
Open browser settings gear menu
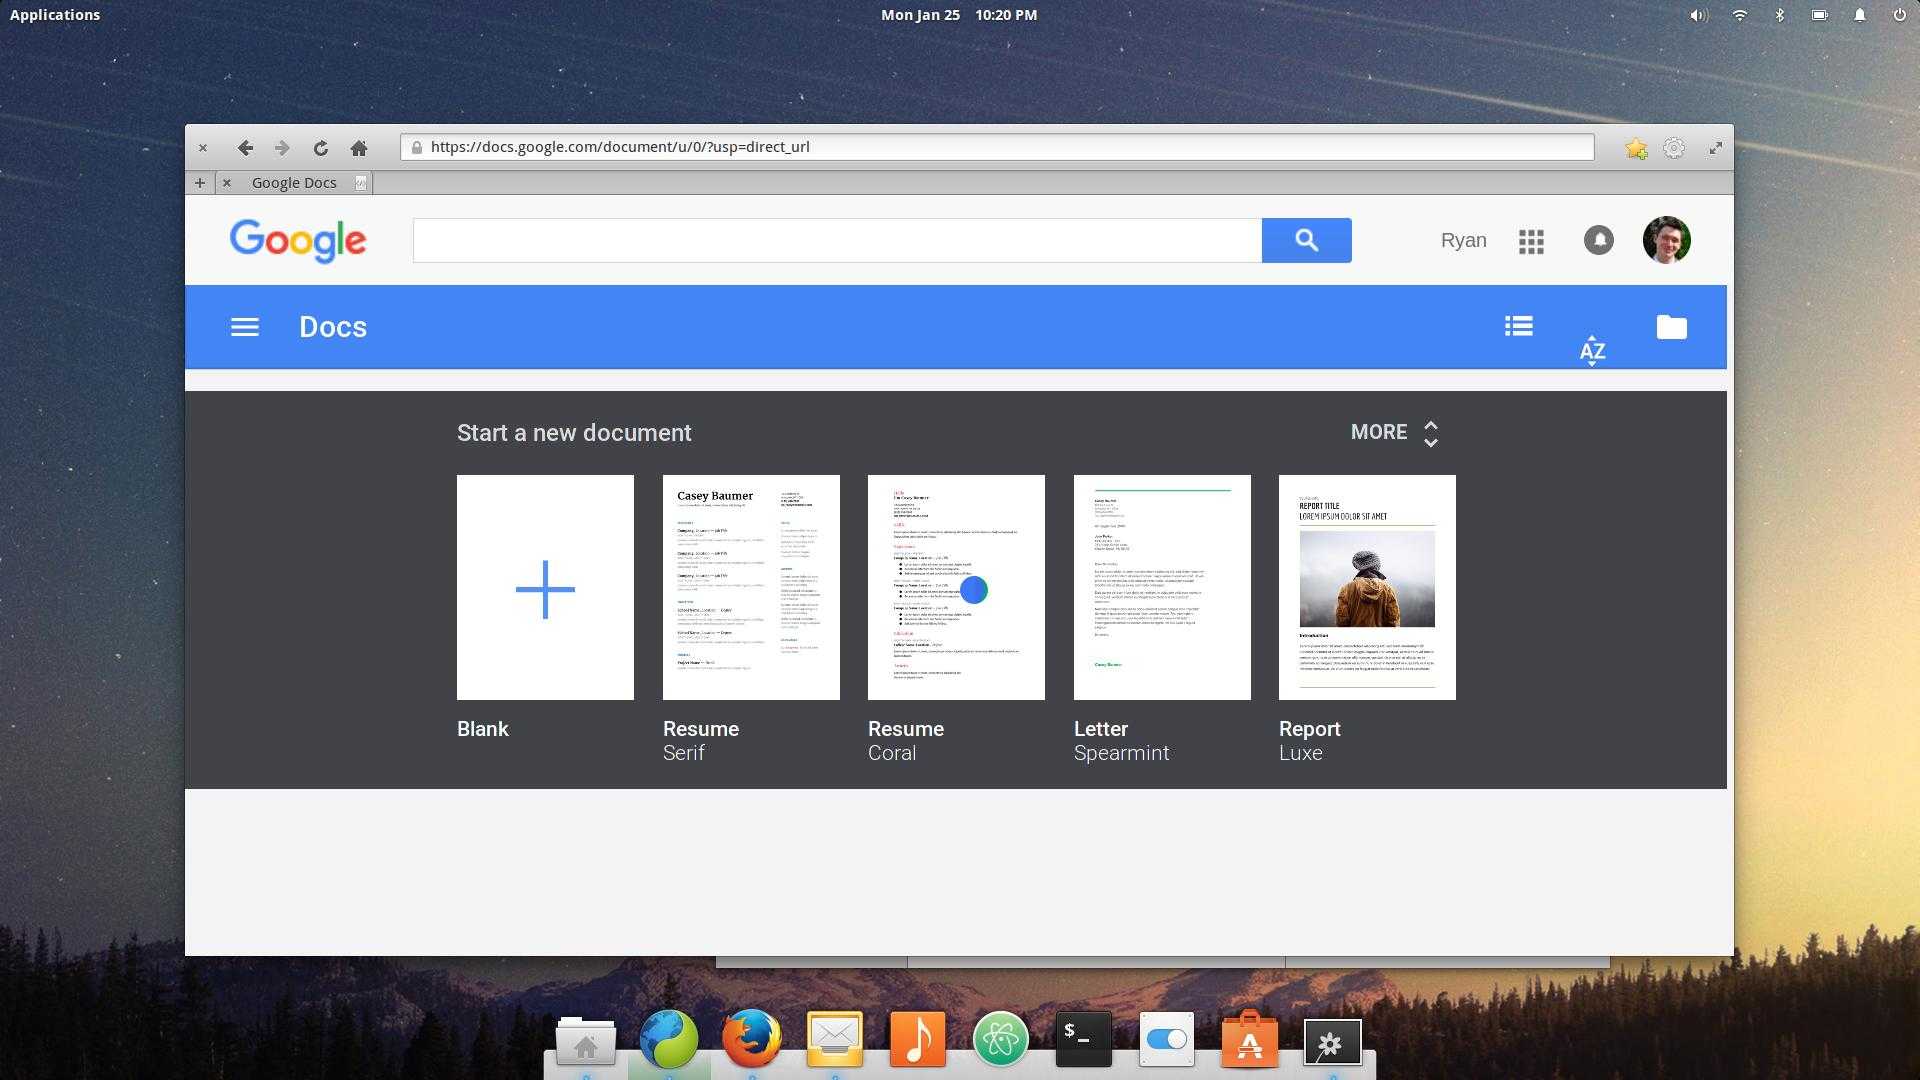coord(1674,148)
